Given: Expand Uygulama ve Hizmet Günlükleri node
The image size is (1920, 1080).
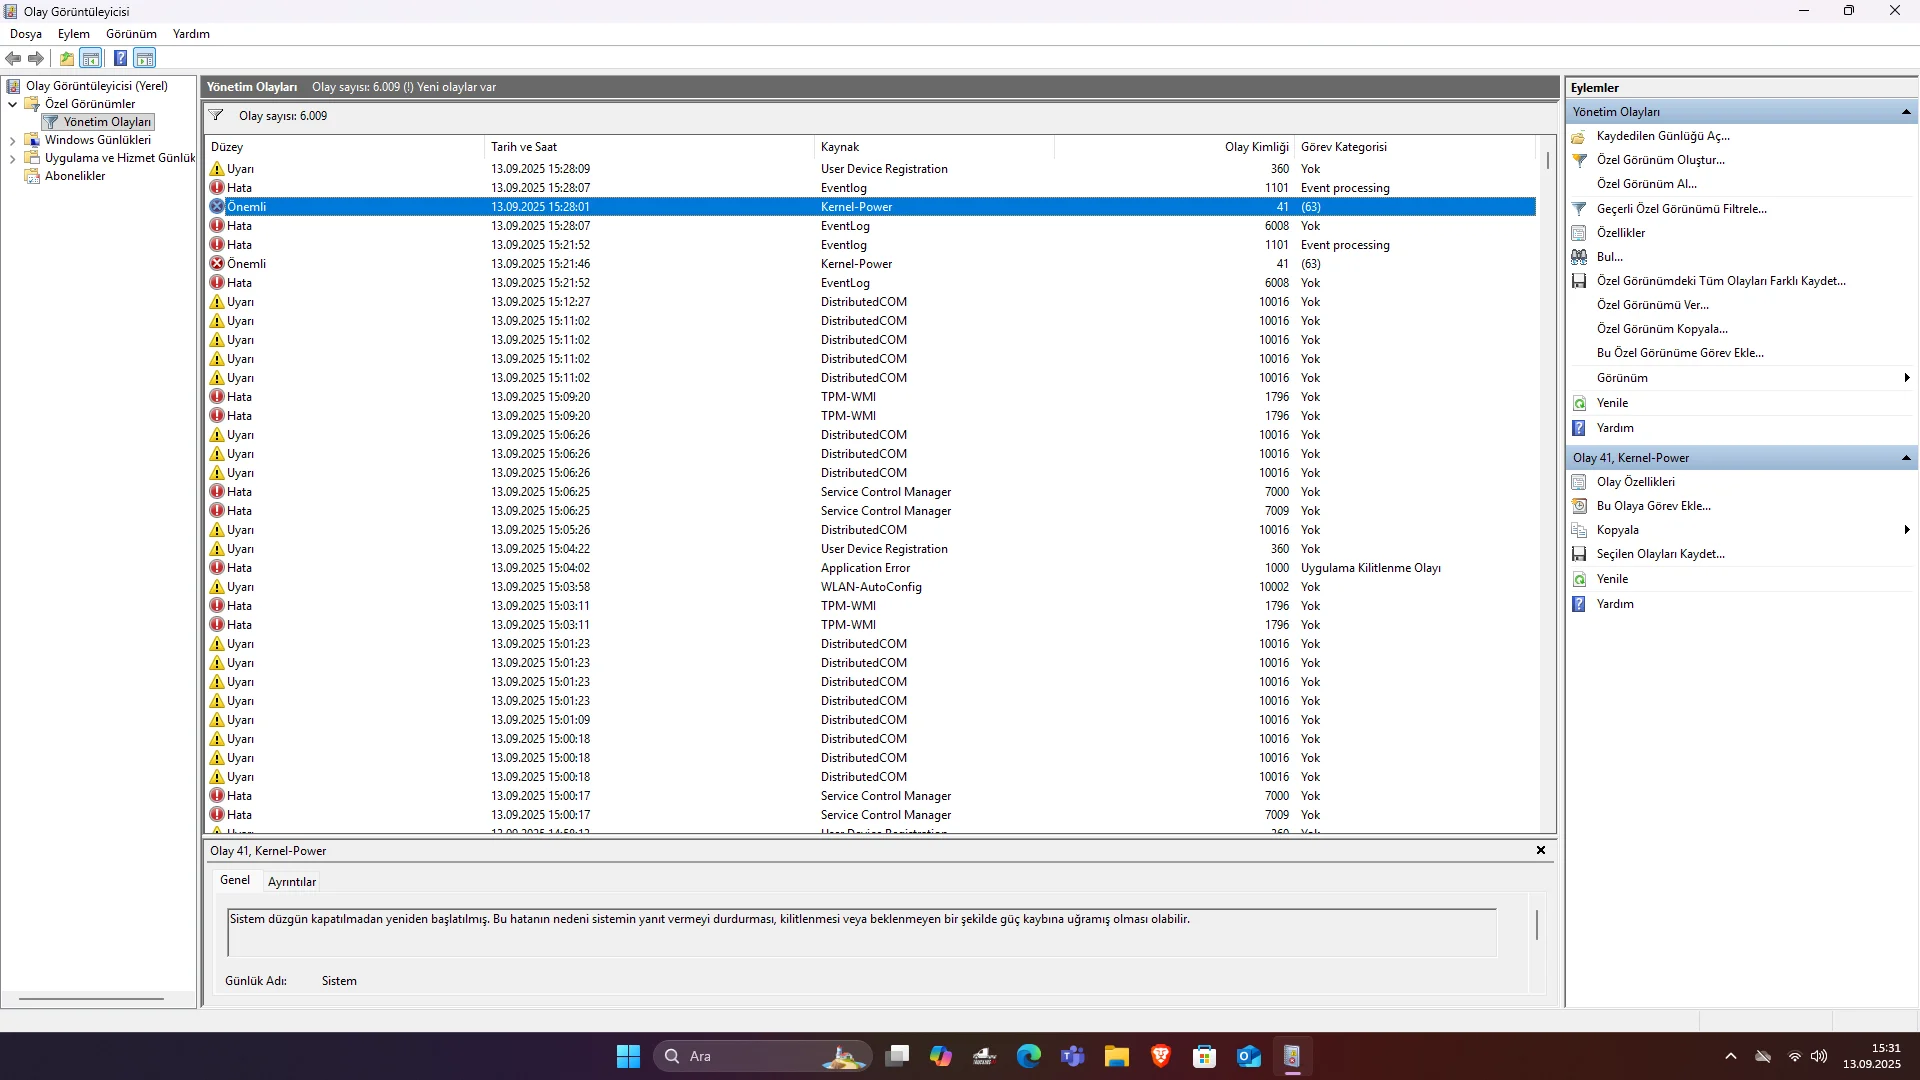Looking at the screenshot, I should coord(12,158).
